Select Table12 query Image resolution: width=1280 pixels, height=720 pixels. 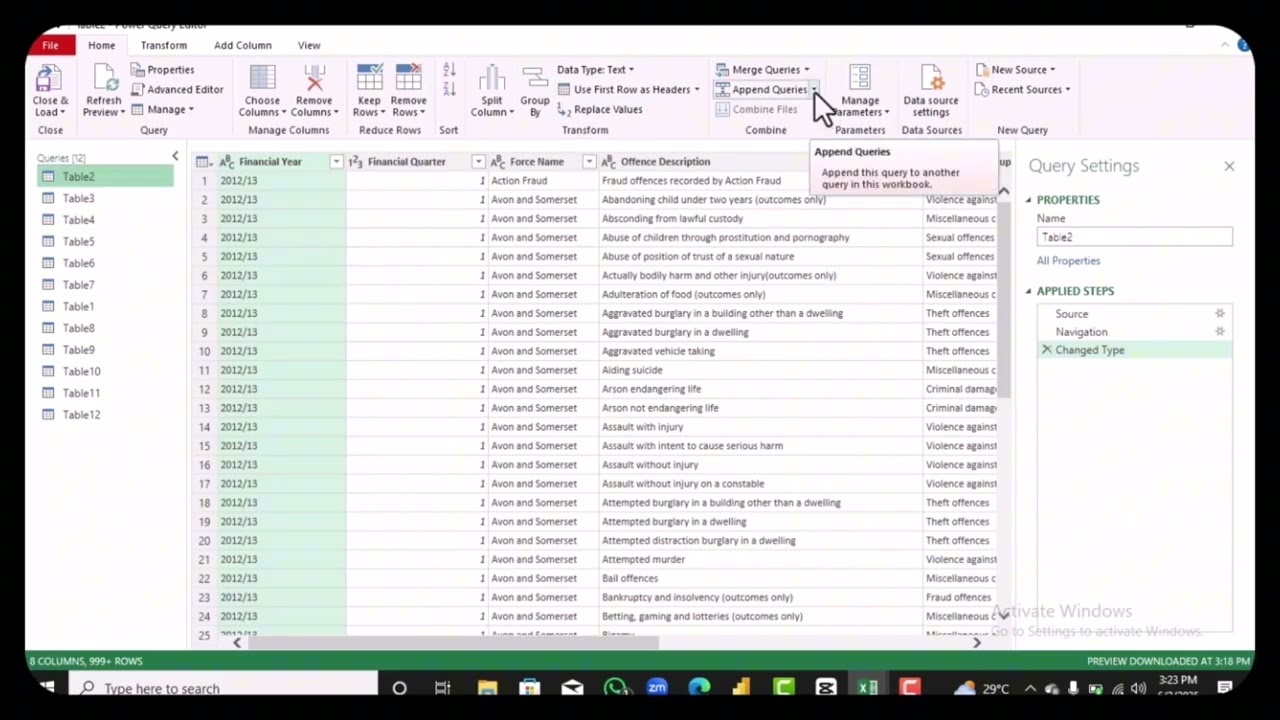[105, 414]
